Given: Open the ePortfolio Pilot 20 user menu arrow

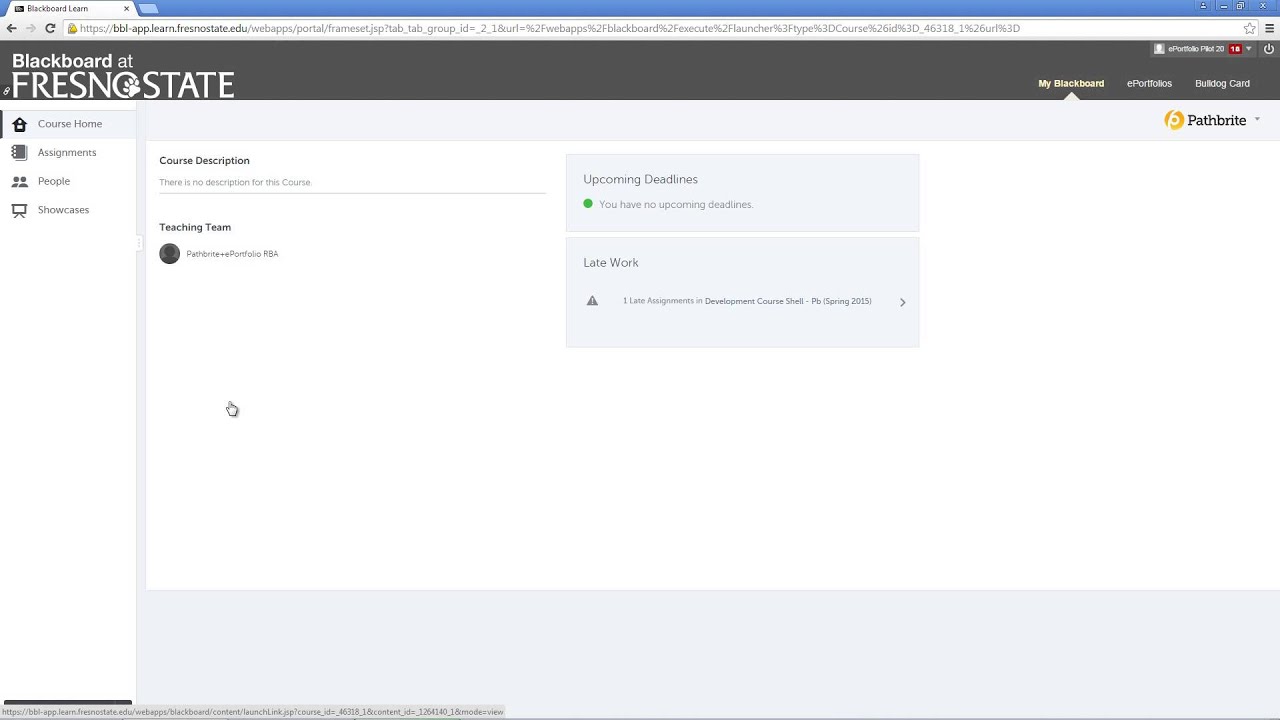Looking at the screenshot, I should pos(1249,48).
